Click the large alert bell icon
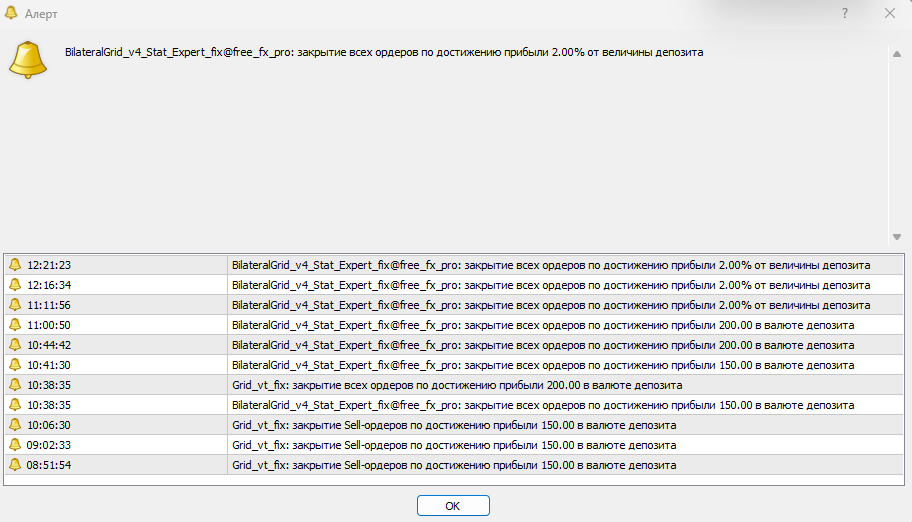The image size is (912, 522). pyautogui.click(x=27, y=59)
